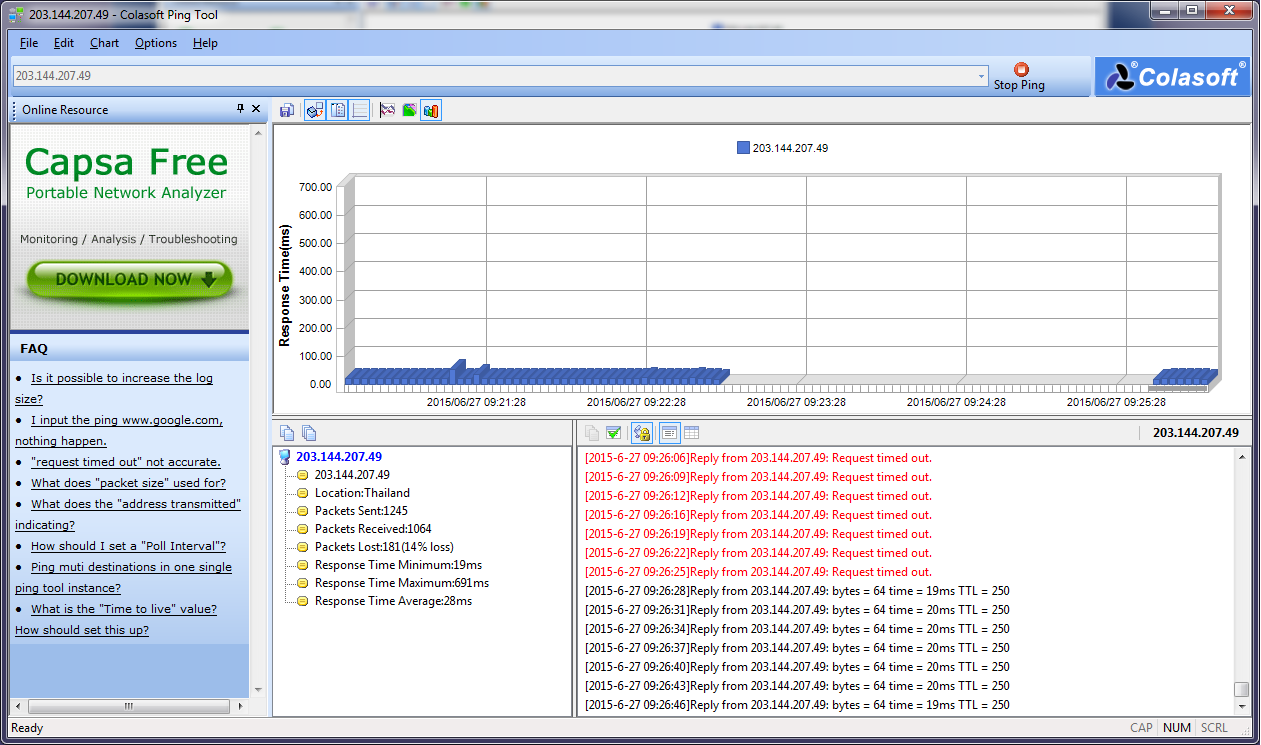
Task: Click the CAP indicator in status bar
Action: [1141, 728]
